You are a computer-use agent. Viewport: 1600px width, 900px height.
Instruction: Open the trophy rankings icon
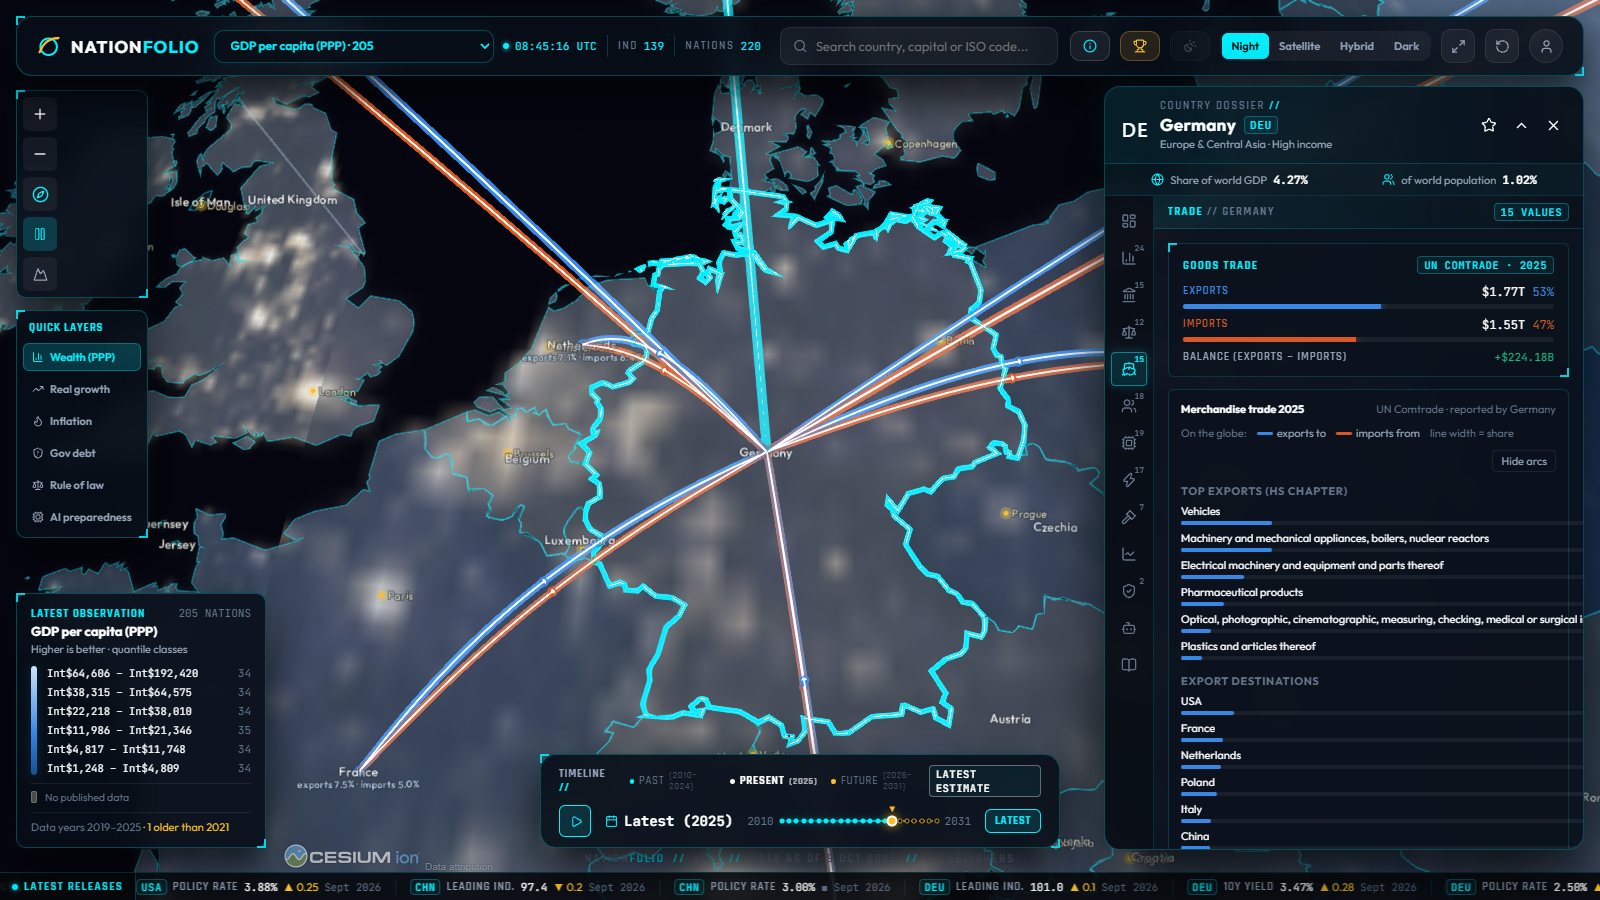(1140, 46)
